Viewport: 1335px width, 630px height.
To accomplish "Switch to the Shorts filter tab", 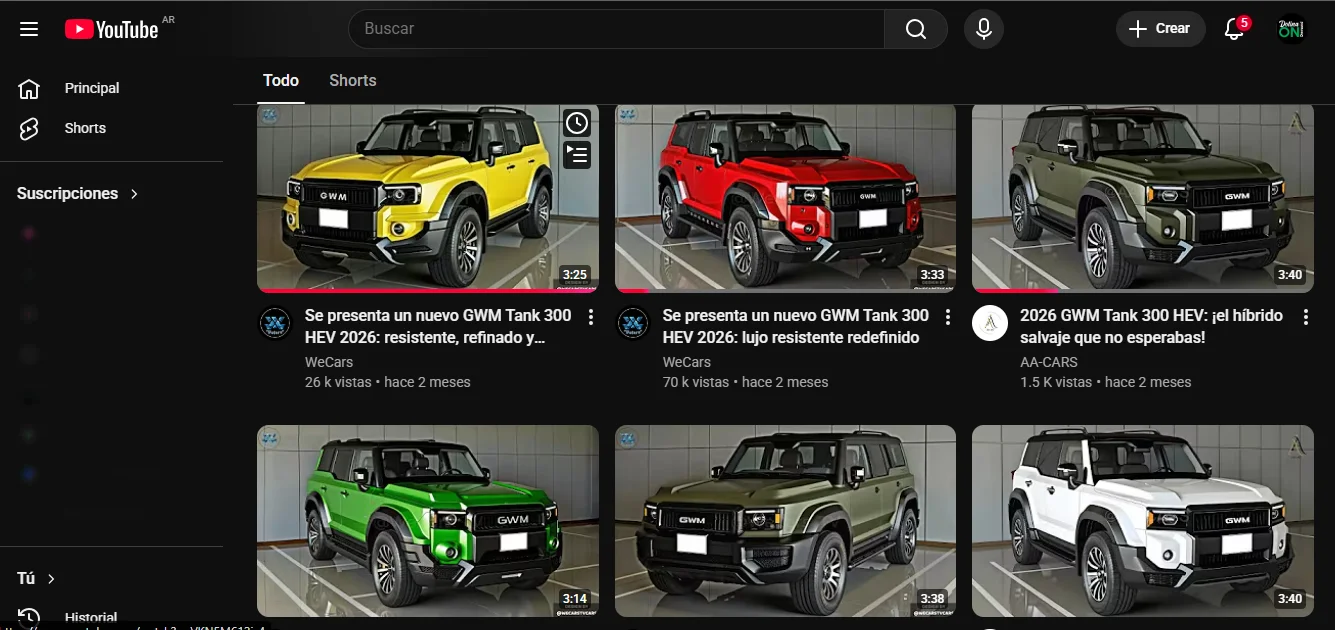I will 352,80.
